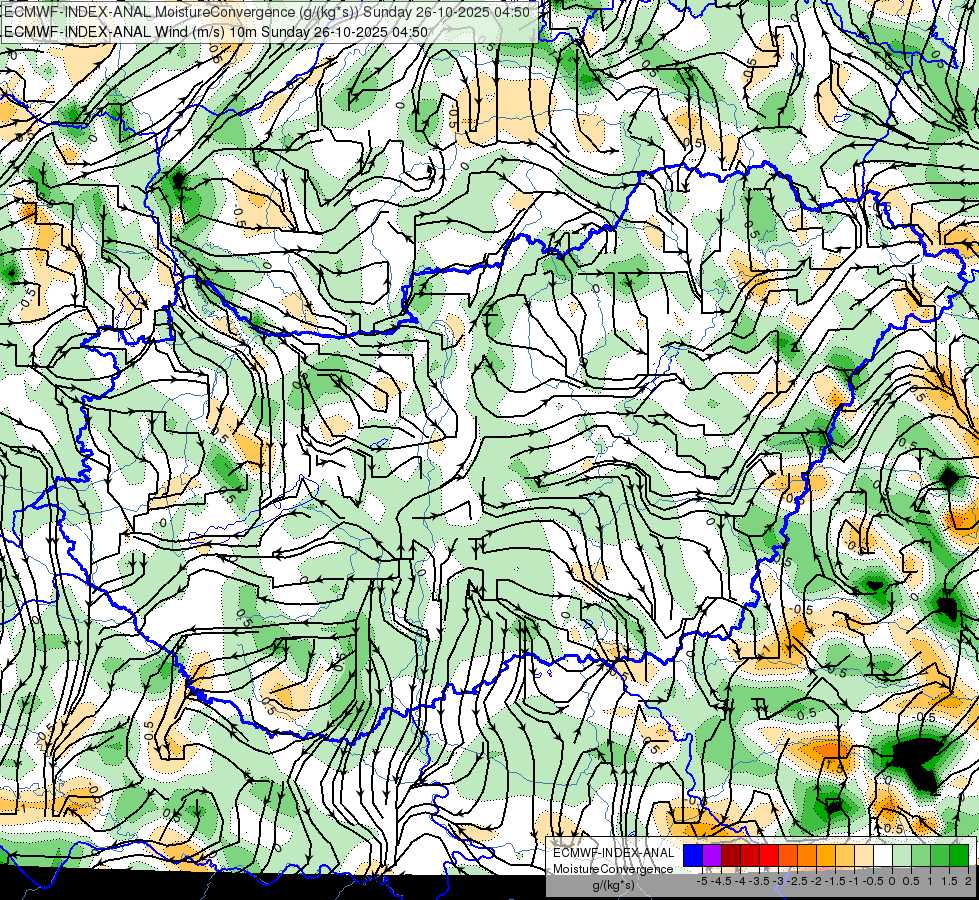The height and width of the screenshot is (900, 979).
Task: Click the pale peach legend swatch
Action: coord(864,856)
